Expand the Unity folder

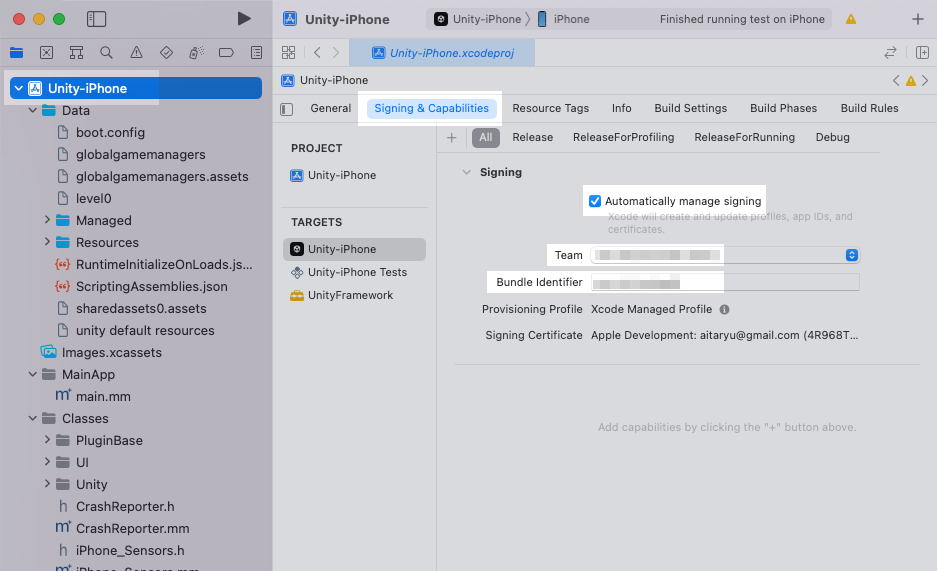tap(47, 484)
